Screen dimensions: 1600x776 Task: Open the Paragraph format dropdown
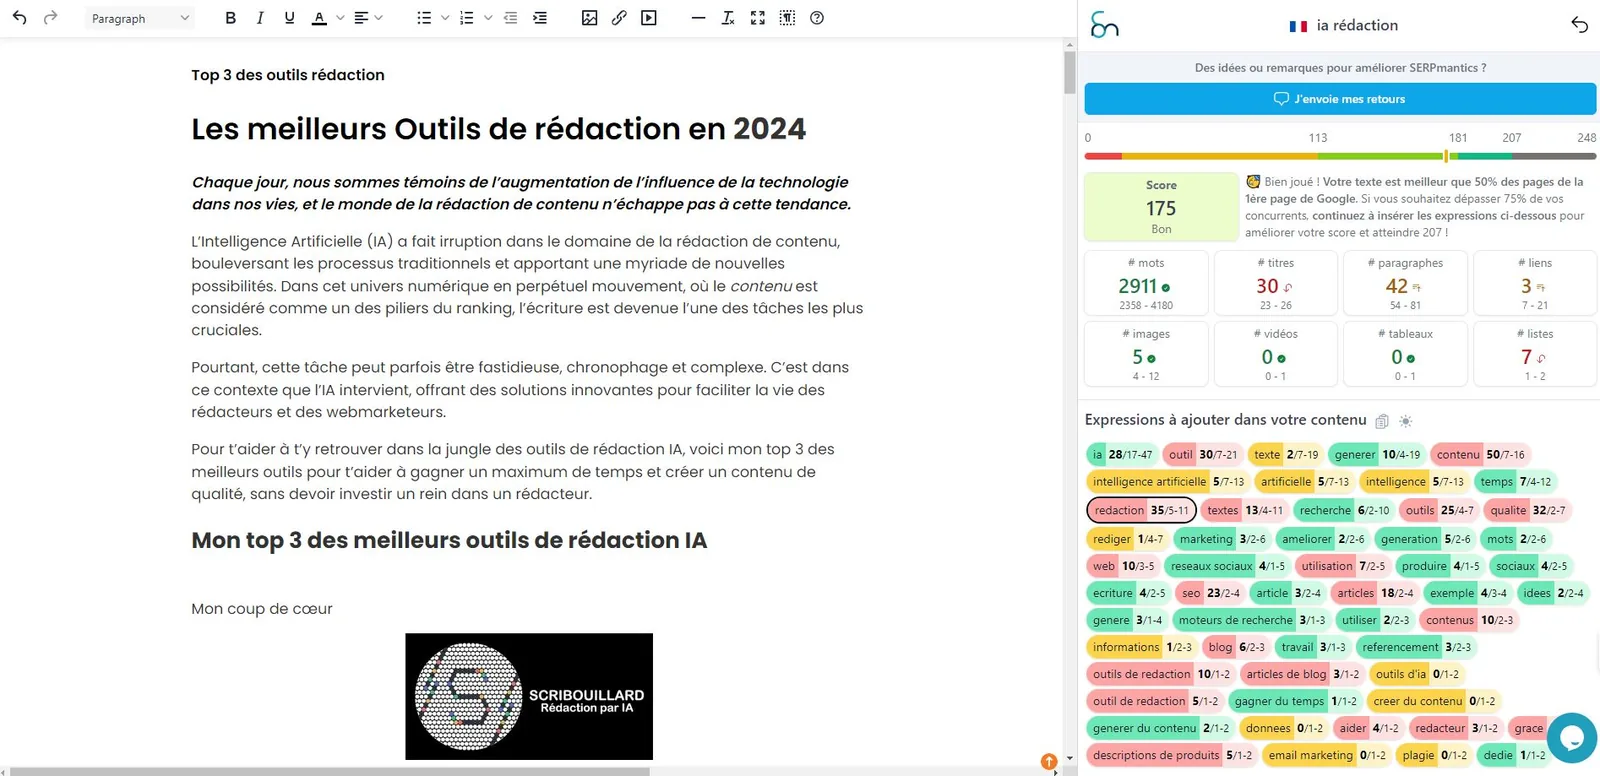(139, 18)
